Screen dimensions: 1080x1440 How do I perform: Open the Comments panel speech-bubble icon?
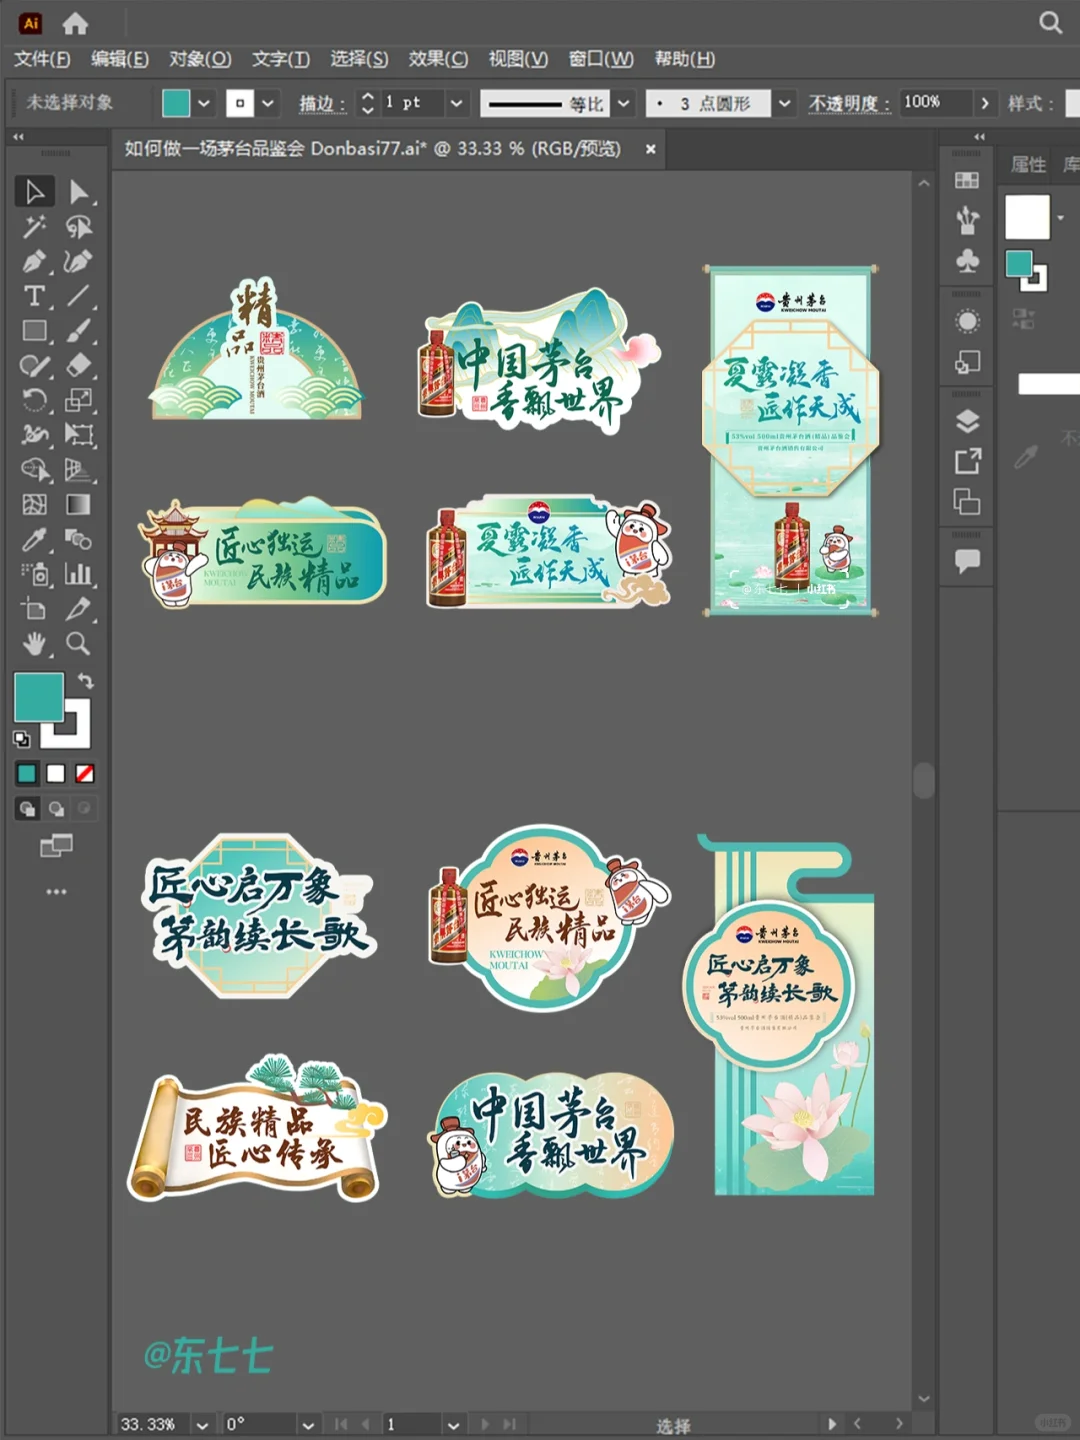click(x=967, y=560)
